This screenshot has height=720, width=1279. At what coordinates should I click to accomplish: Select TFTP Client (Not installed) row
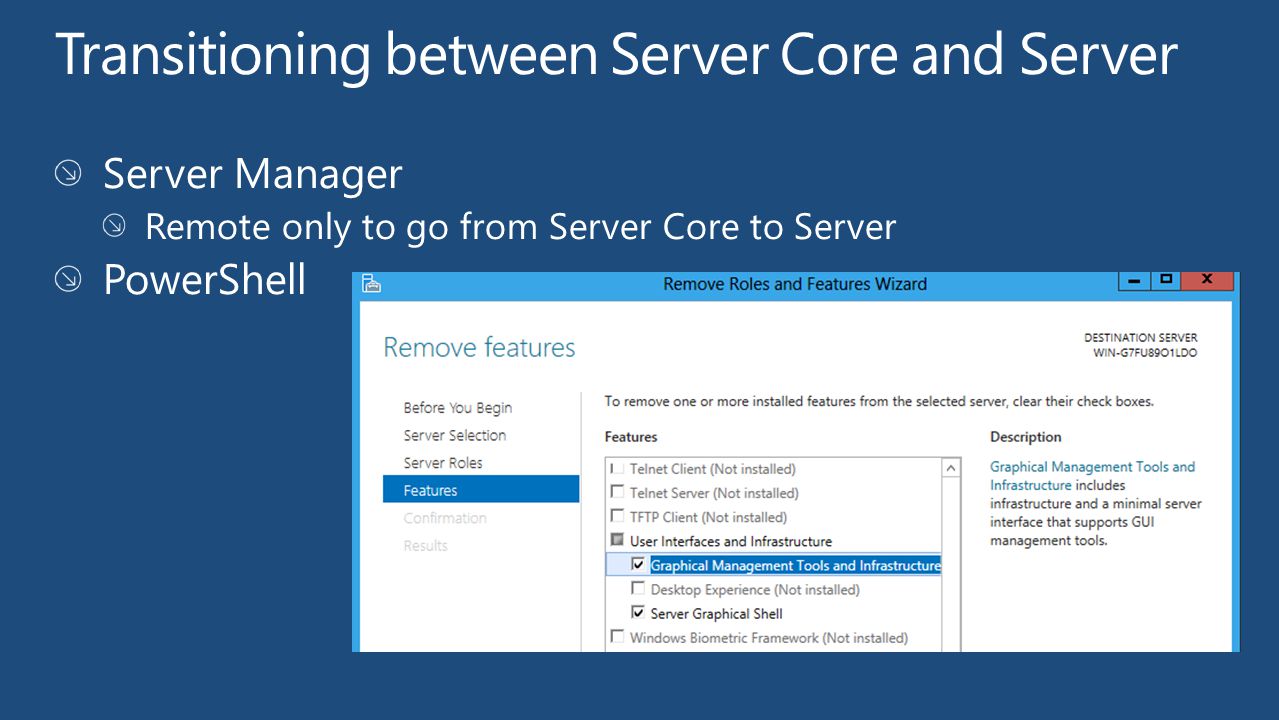pos(708,517)
